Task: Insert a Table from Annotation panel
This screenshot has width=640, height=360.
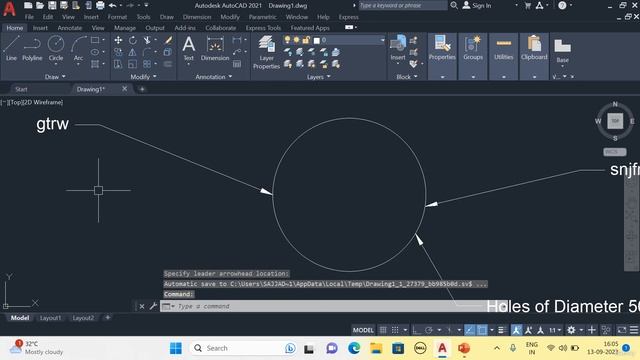Action: tap(237, 64)
